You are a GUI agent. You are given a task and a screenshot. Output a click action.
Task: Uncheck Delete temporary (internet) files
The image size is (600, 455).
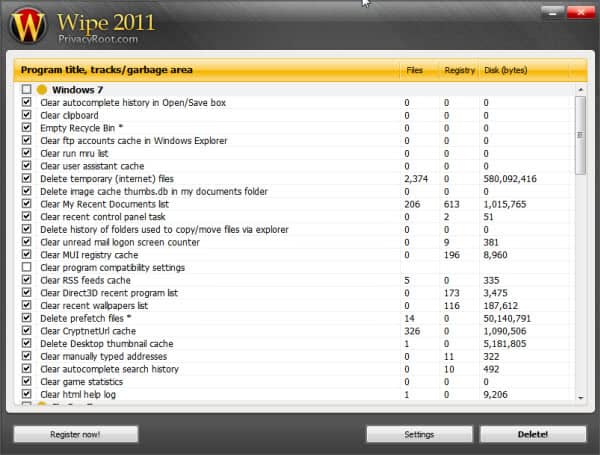click(26, 178)
